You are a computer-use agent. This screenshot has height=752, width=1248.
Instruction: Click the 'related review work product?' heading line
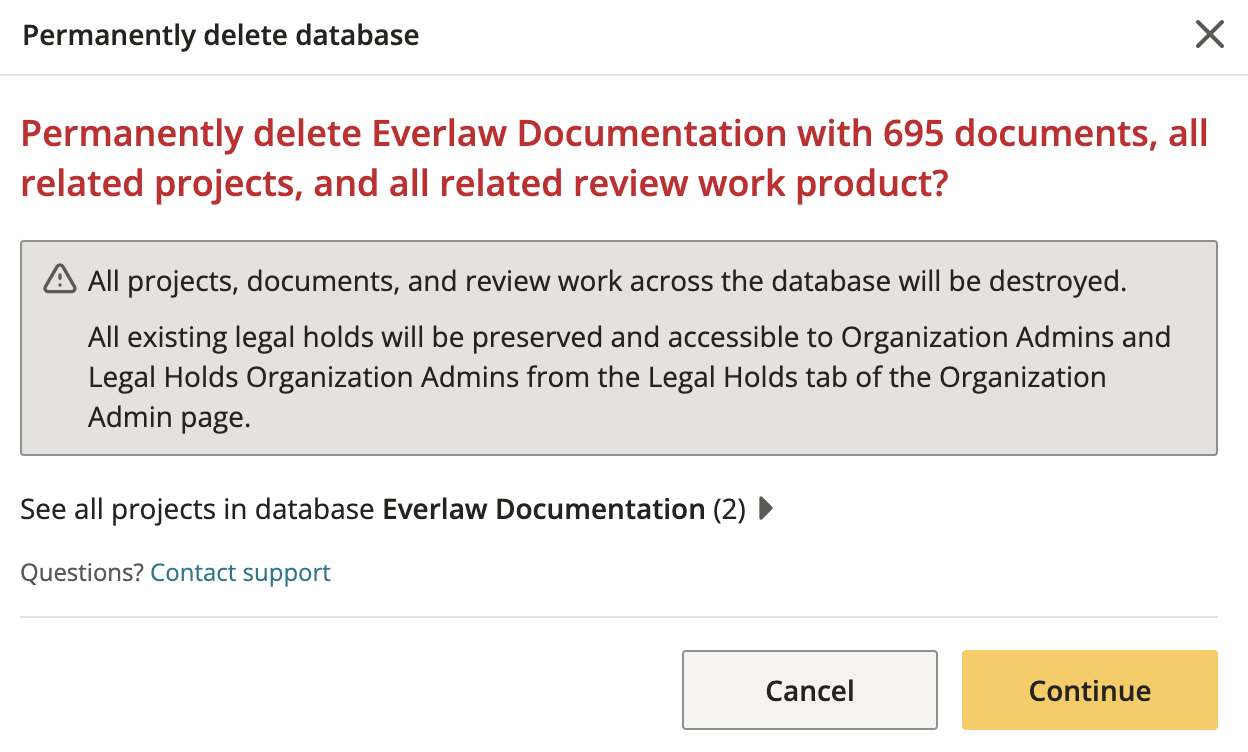[x=484, y=184]
